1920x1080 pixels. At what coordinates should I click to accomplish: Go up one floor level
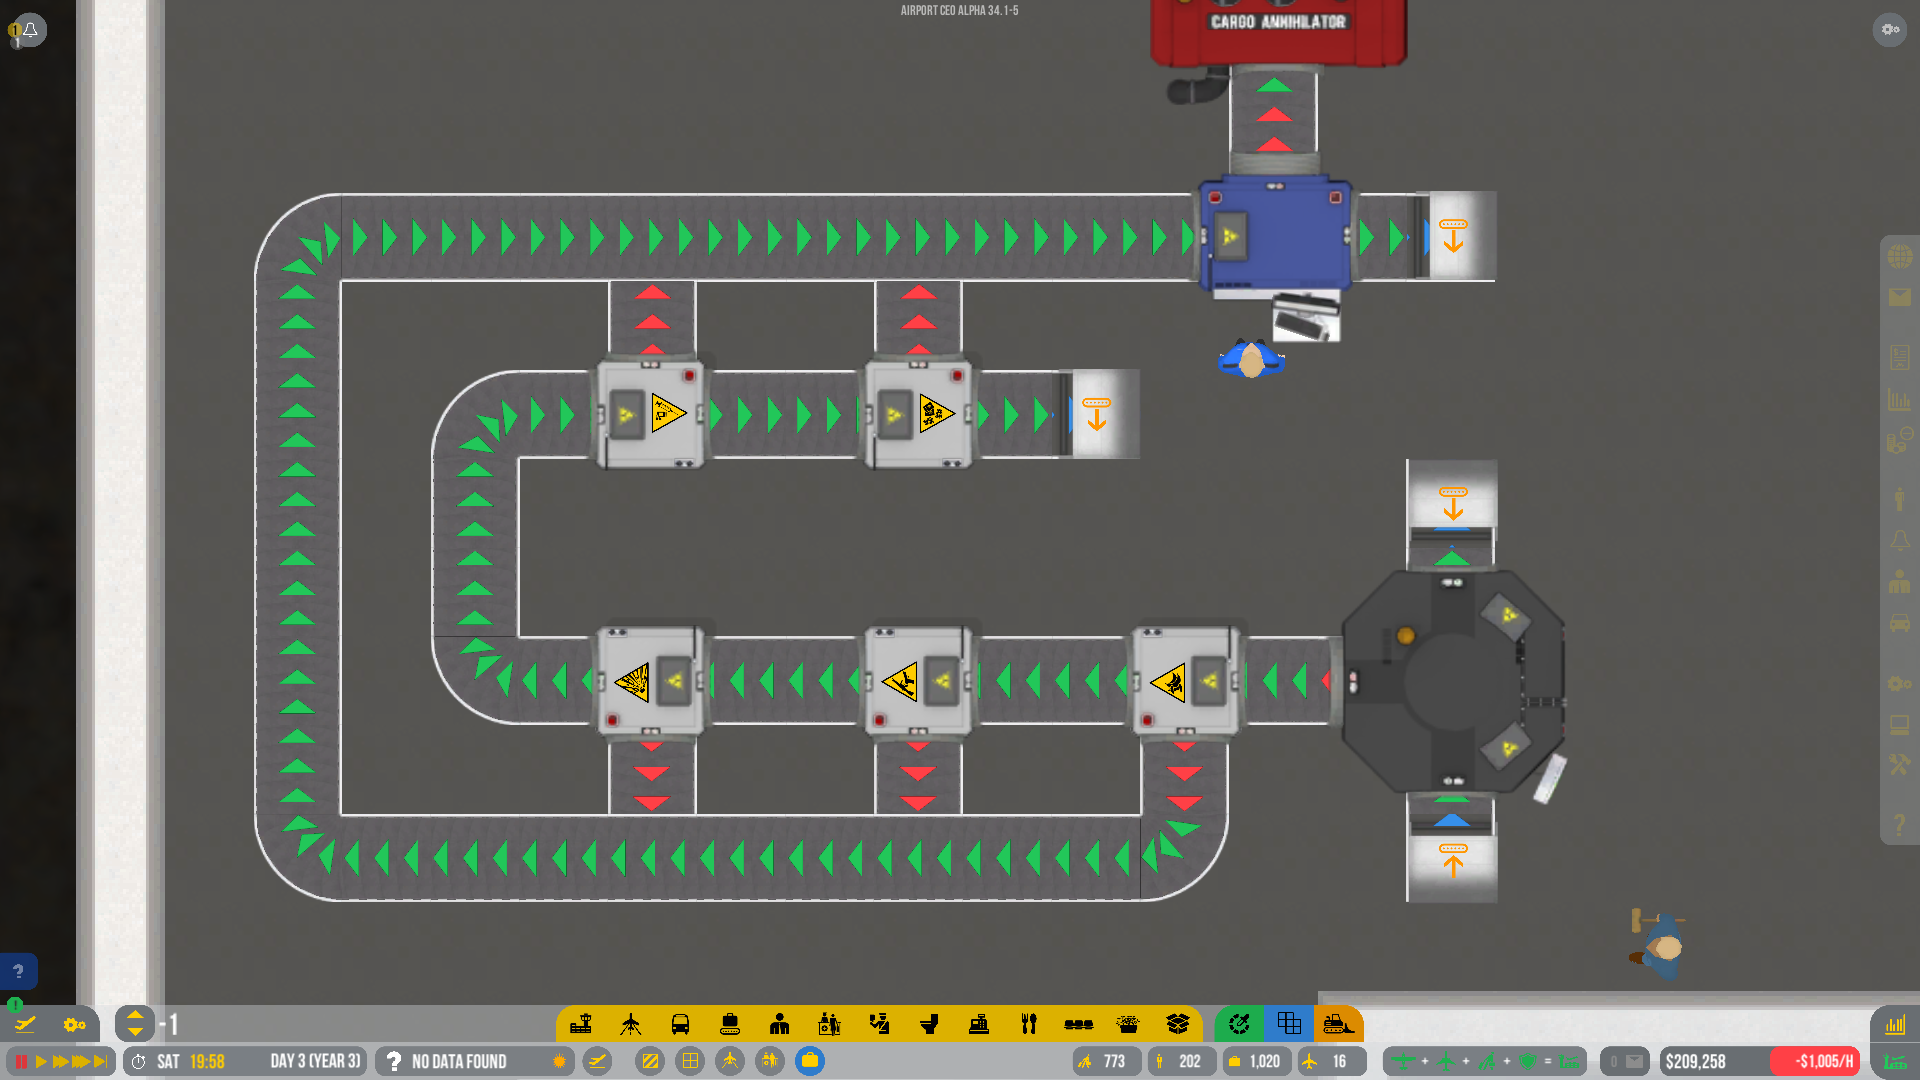pos(135,1015)
